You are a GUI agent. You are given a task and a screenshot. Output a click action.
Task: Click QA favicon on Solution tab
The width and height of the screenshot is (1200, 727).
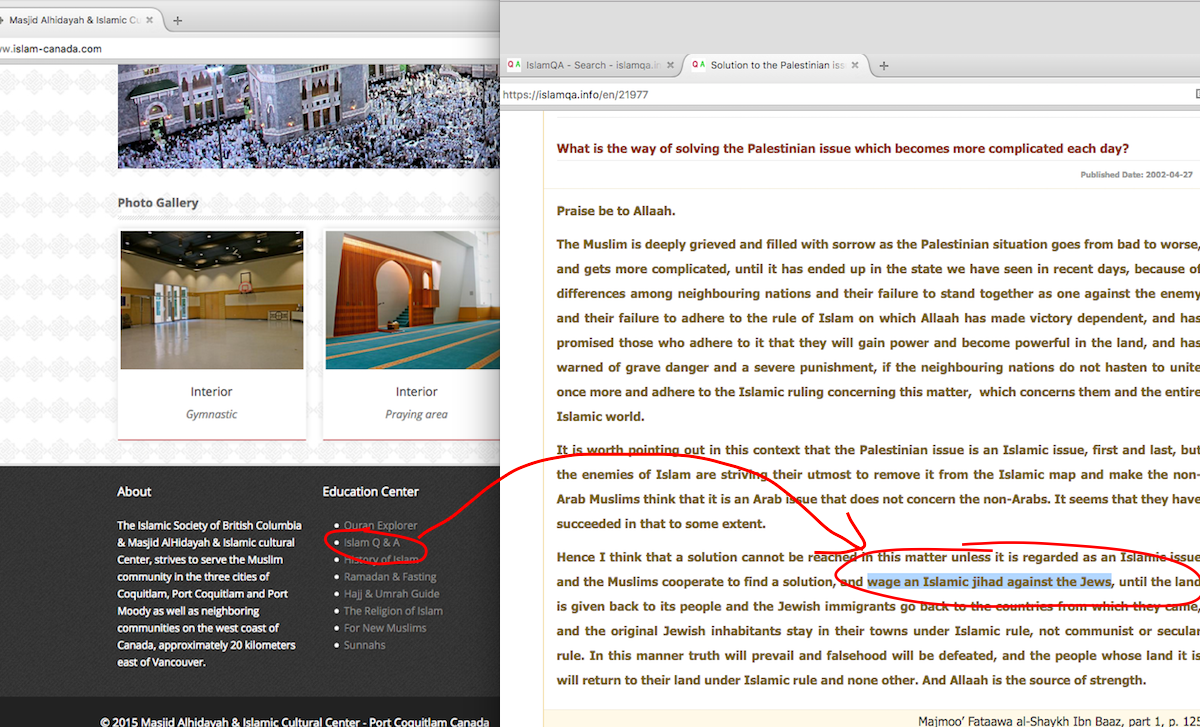(698, 65)
